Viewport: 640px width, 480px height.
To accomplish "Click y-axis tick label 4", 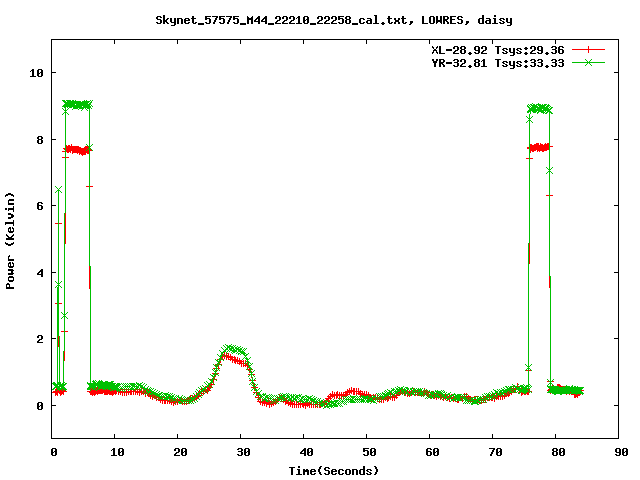I will (40, 273).
